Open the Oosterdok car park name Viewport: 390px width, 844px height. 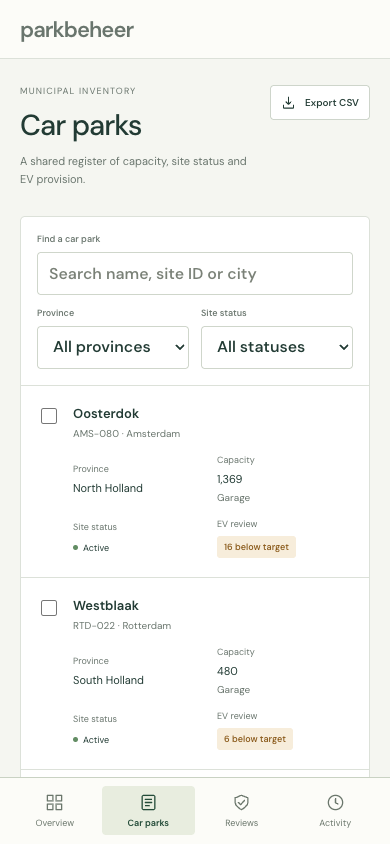(106, 413)
